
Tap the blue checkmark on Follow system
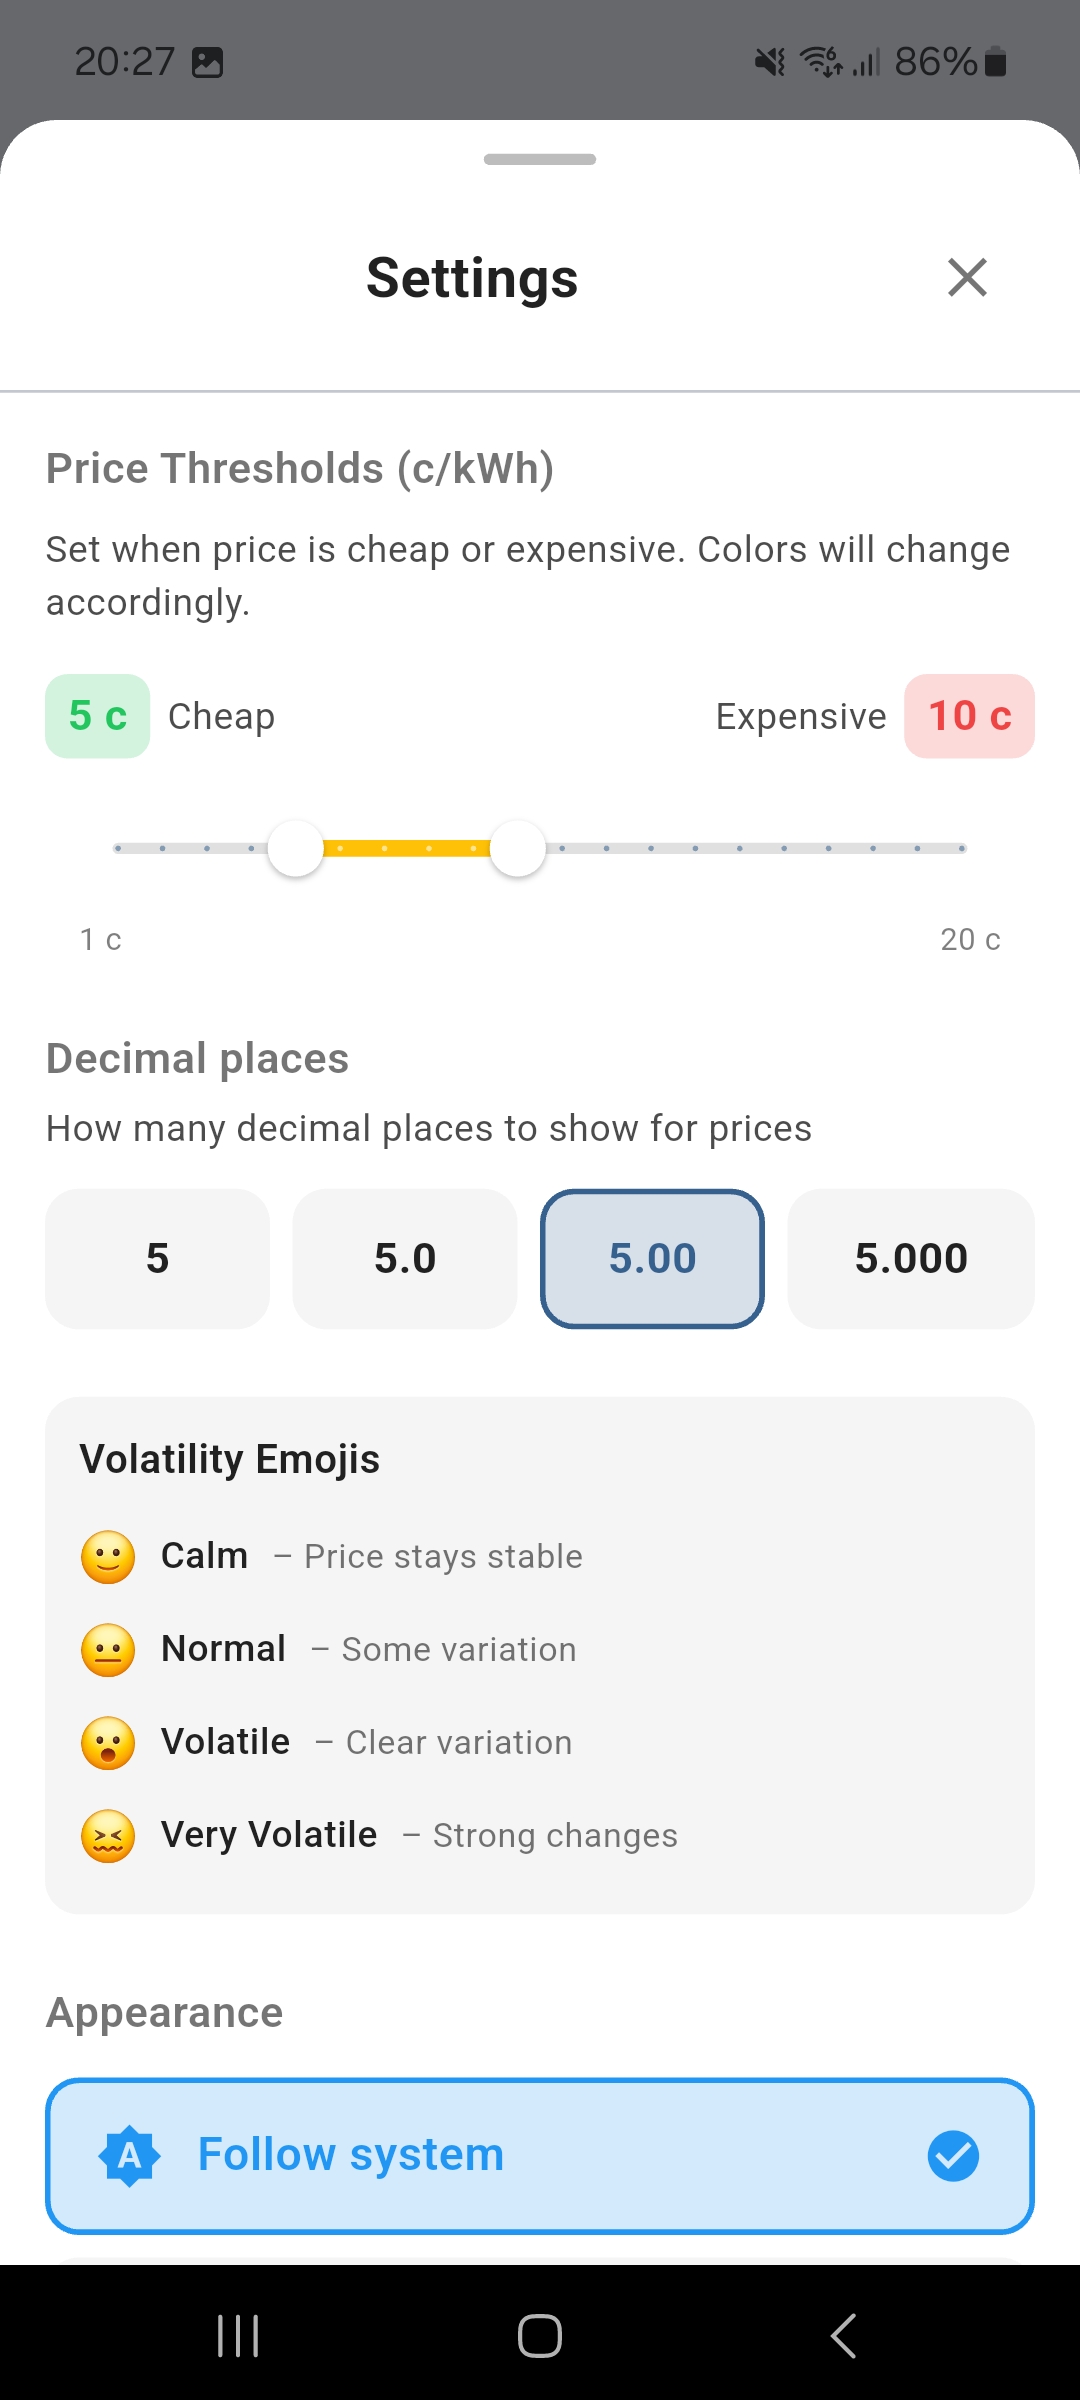[953, 2156]
